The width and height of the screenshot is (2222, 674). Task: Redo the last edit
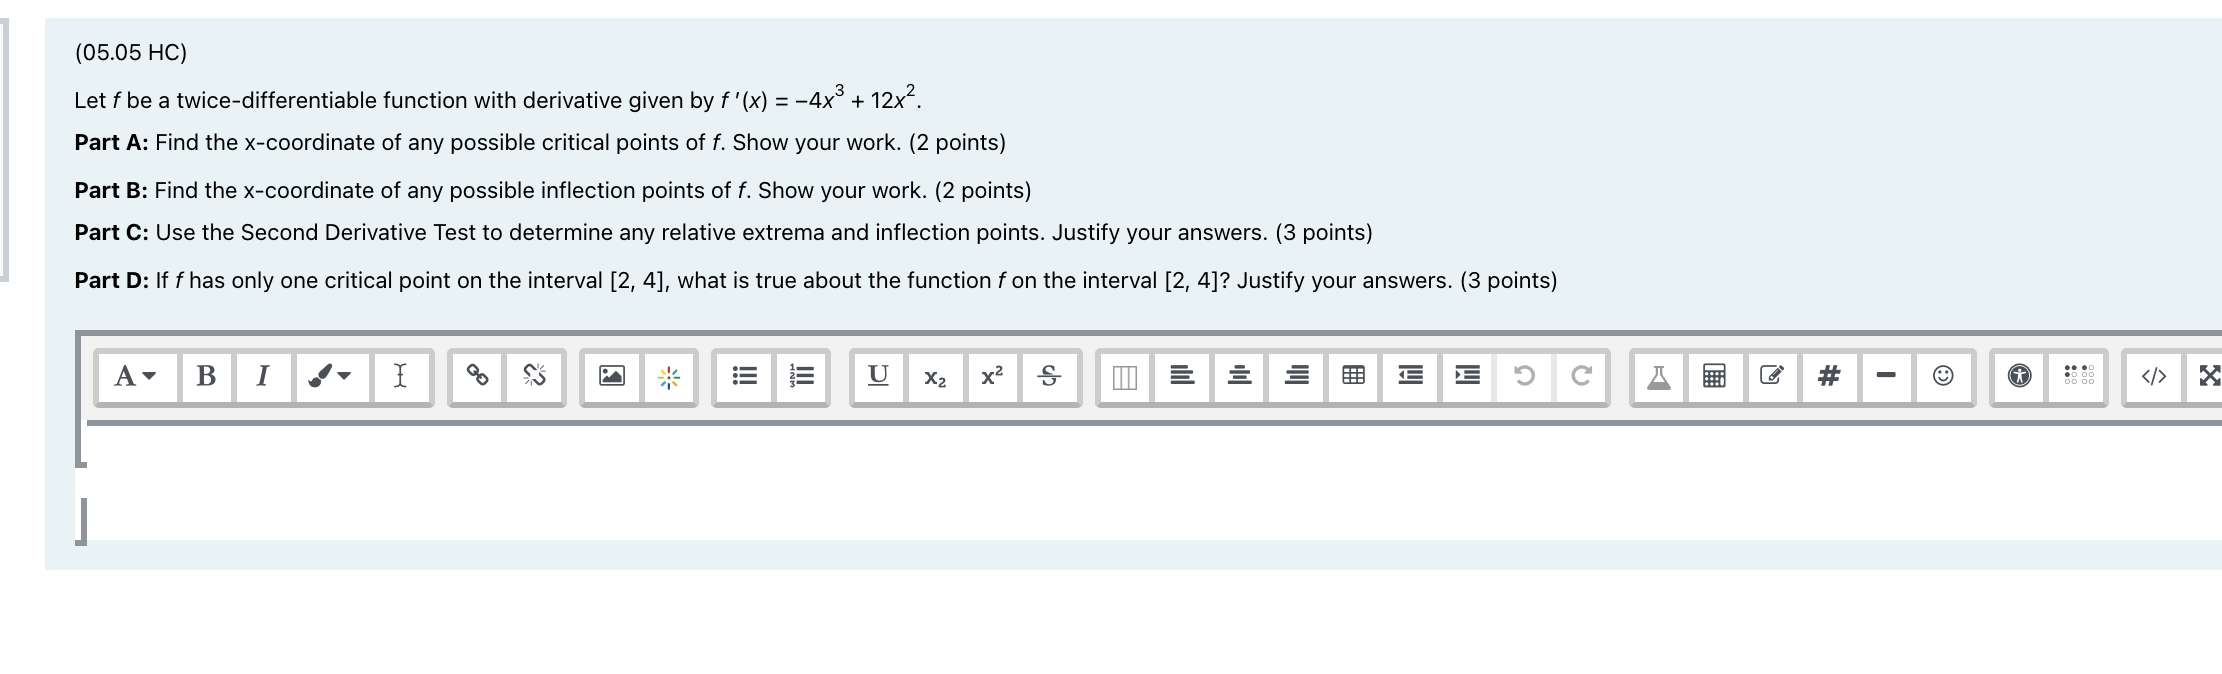1581,377
